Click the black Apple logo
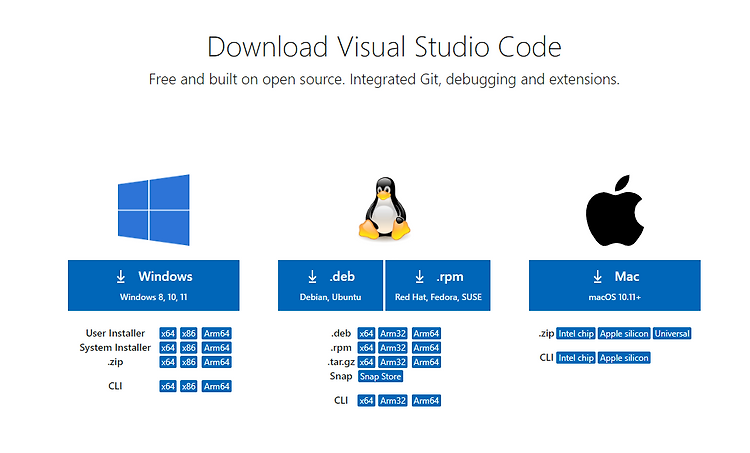 (x=615, y=210)
